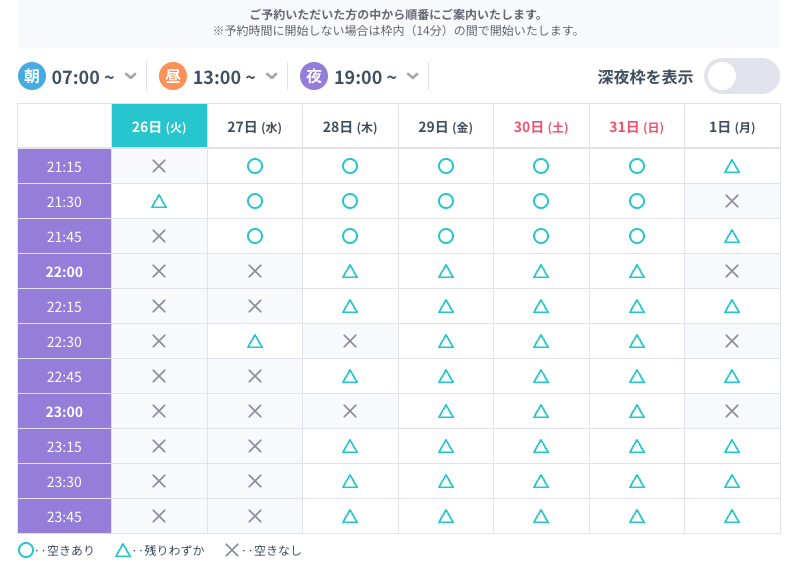Click the 22:00 time row label
The height and width of the screenshot is (580, 800).
[x=64, y=271]
